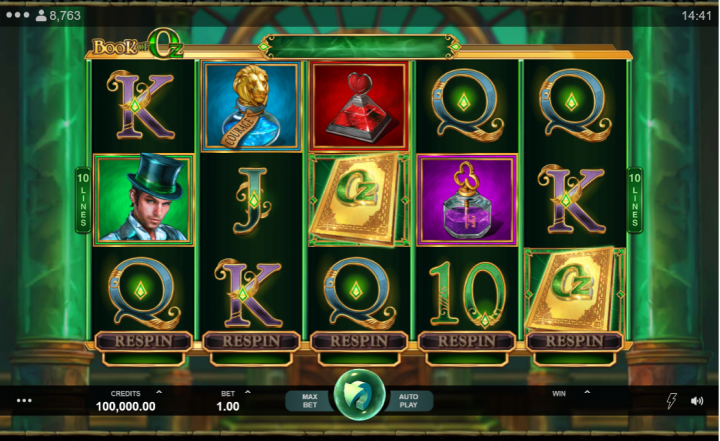
Task: Respin the third reel
Action: tap(359, 341)
